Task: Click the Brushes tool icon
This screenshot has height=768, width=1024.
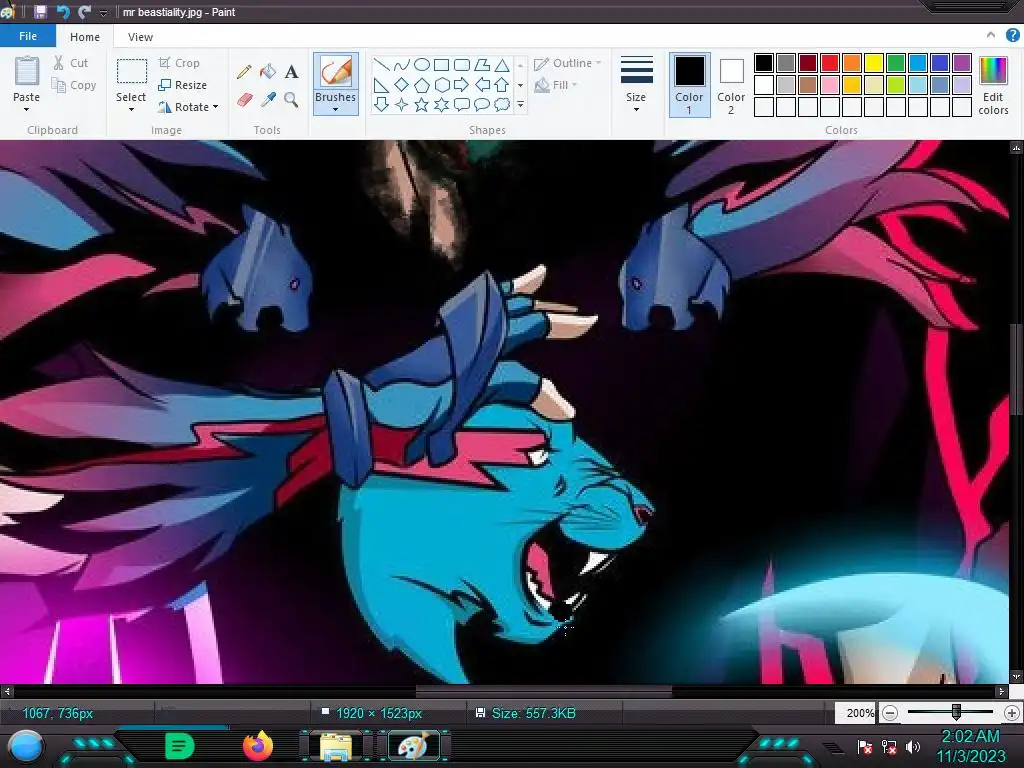Action: tap(336, 71)
